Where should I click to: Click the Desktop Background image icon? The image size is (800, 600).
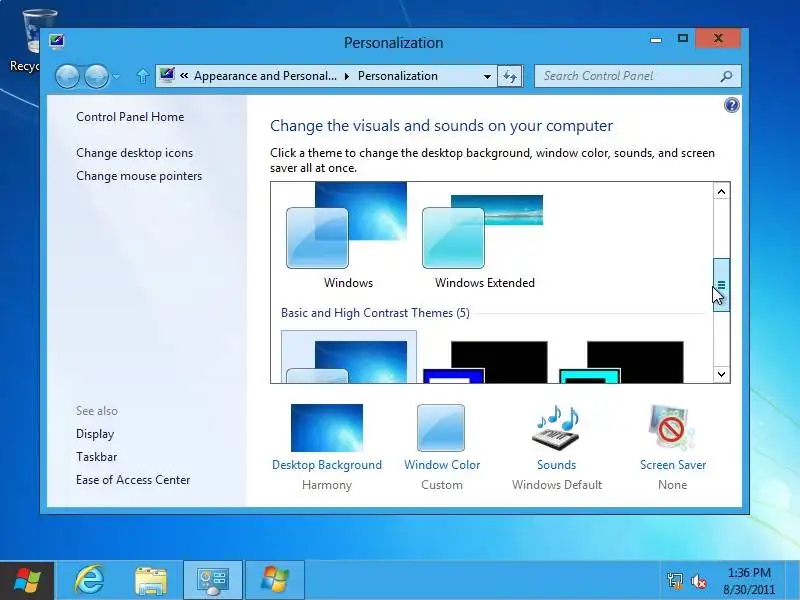(327, 428)
